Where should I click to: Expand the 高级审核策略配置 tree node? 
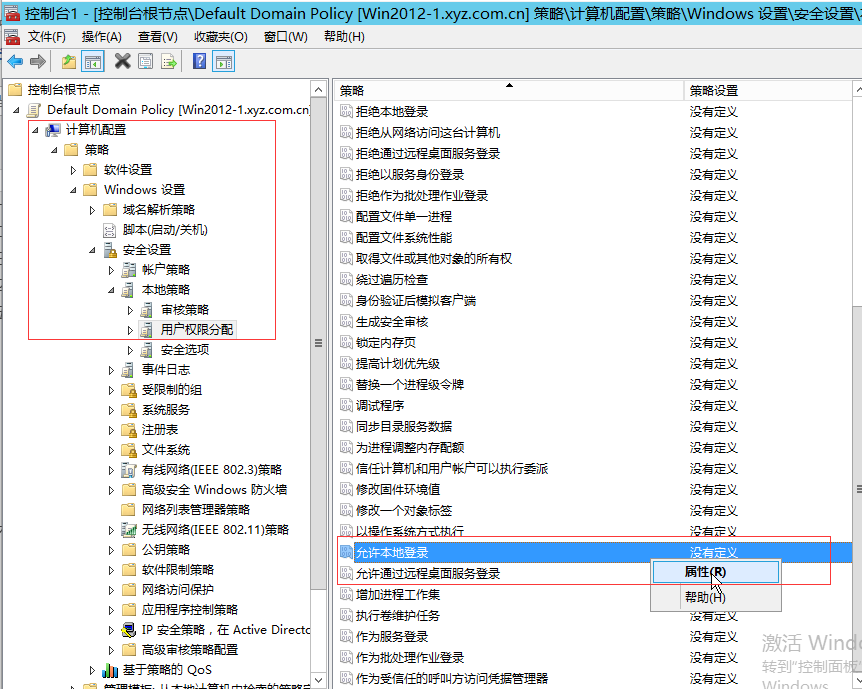click(111, 650)
